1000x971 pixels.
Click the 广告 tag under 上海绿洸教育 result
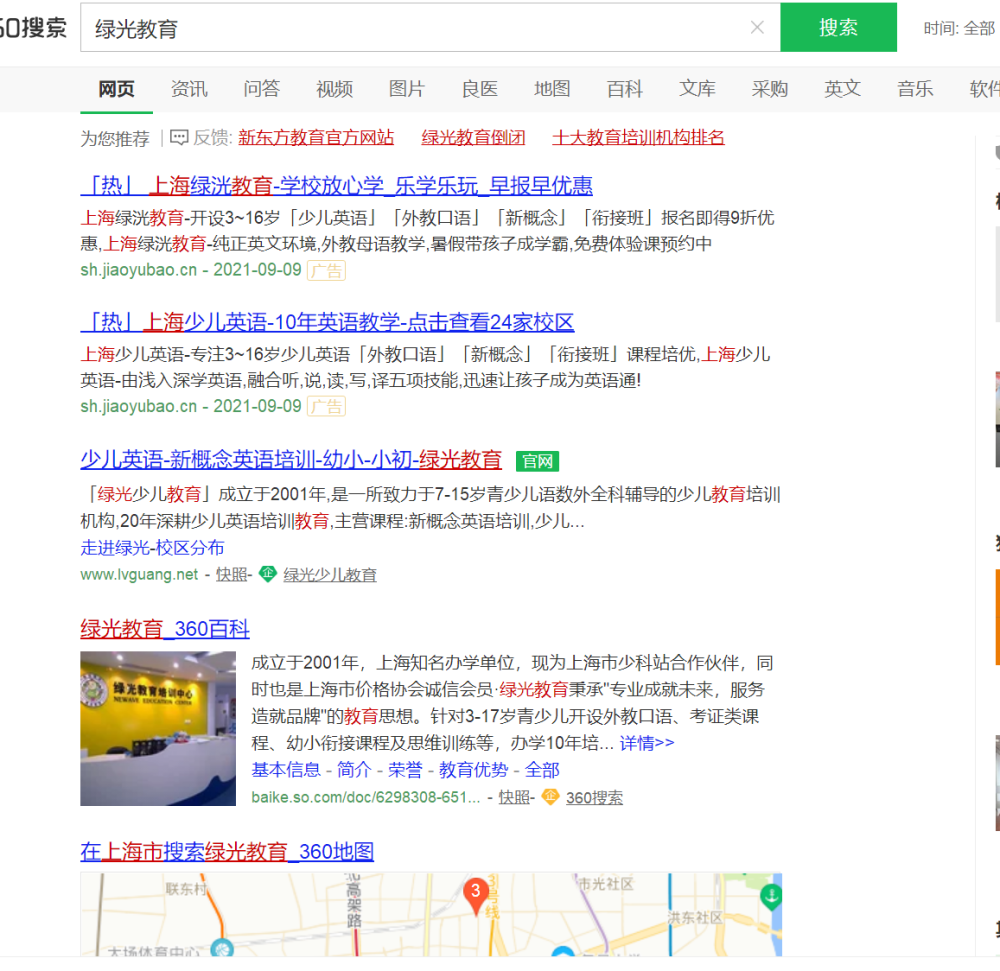click(327, 270)
